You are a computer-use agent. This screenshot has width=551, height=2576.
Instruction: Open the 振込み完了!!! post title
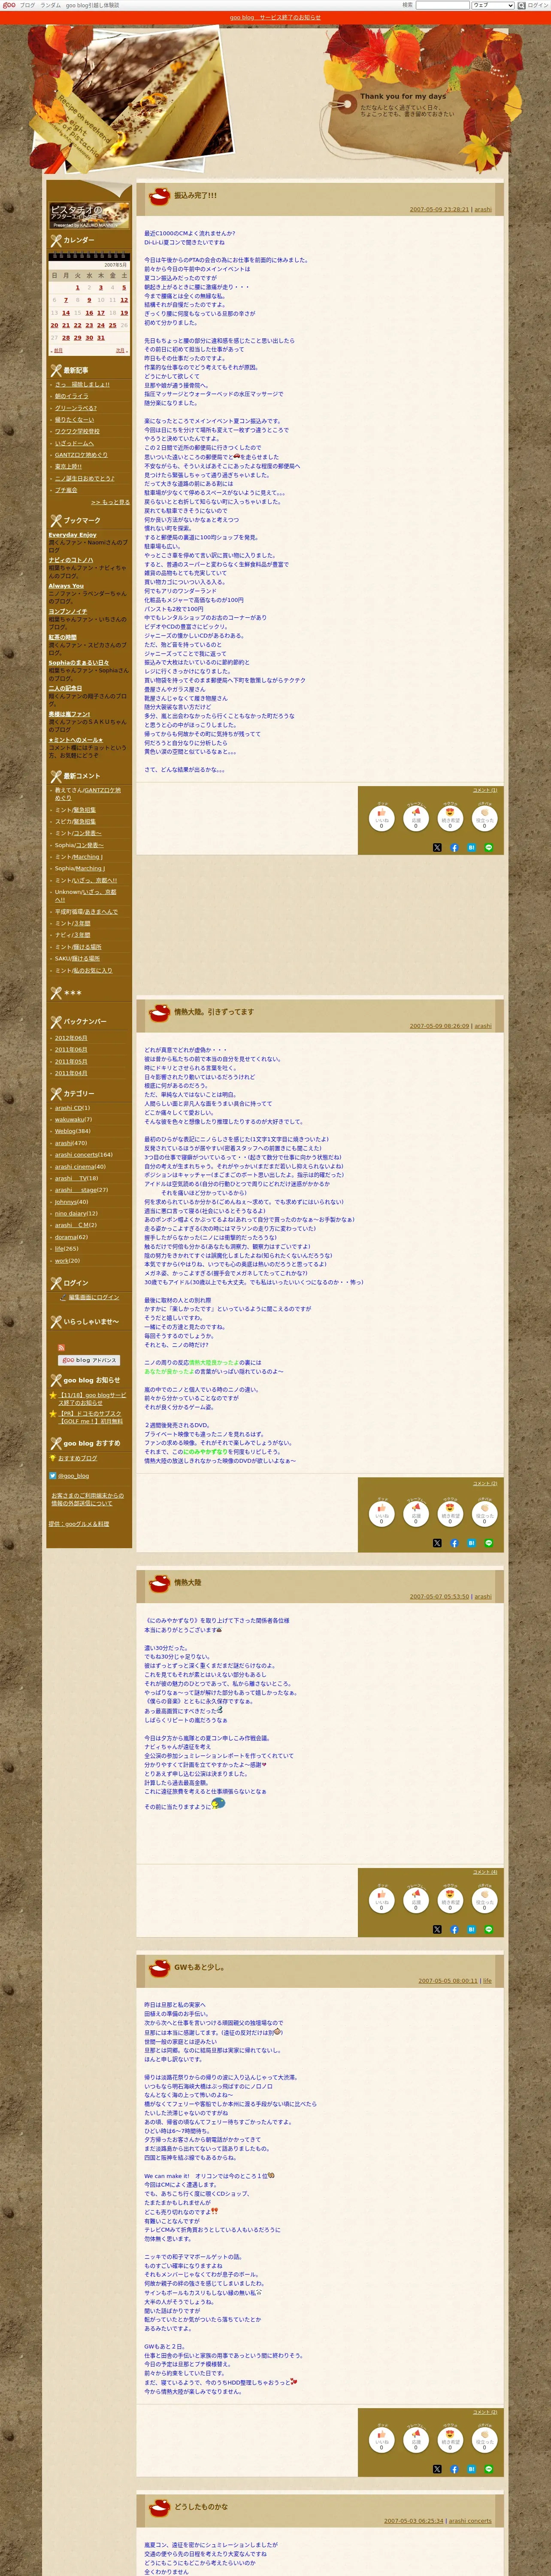coord(195,196)
